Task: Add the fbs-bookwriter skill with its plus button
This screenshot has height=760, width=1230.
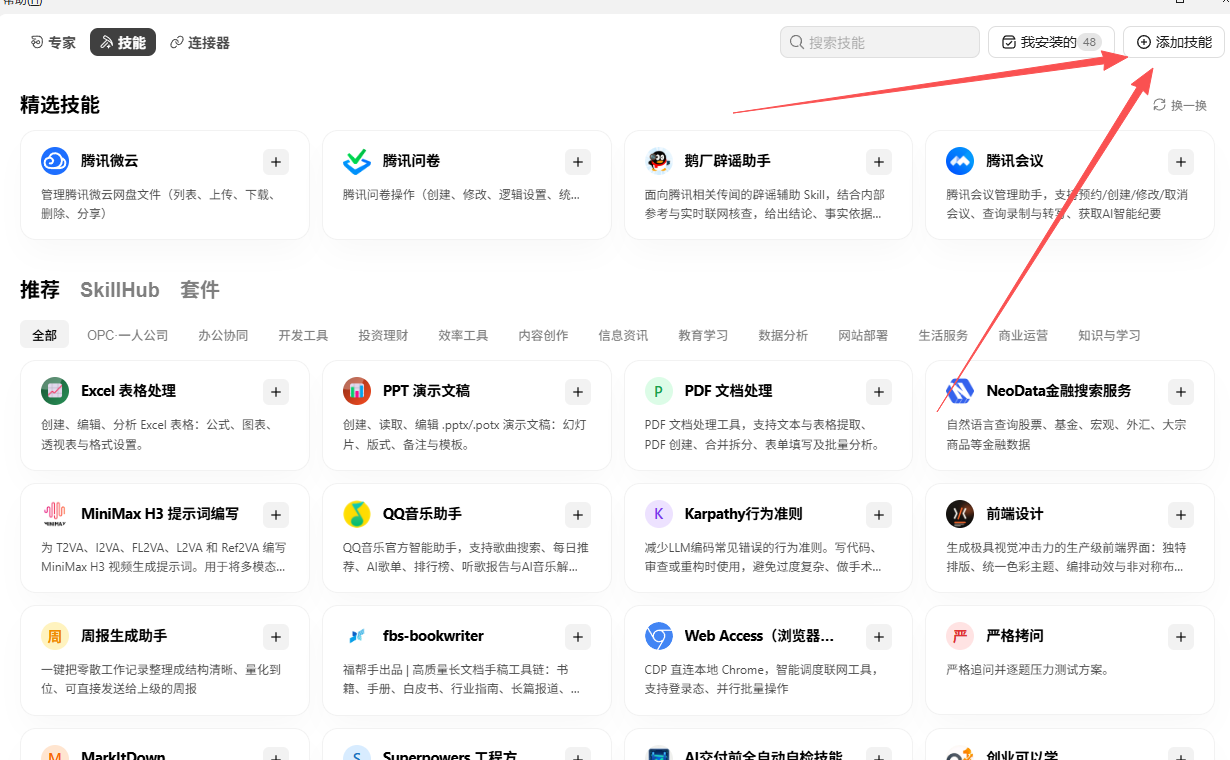Action: click(x=578, y=636)
